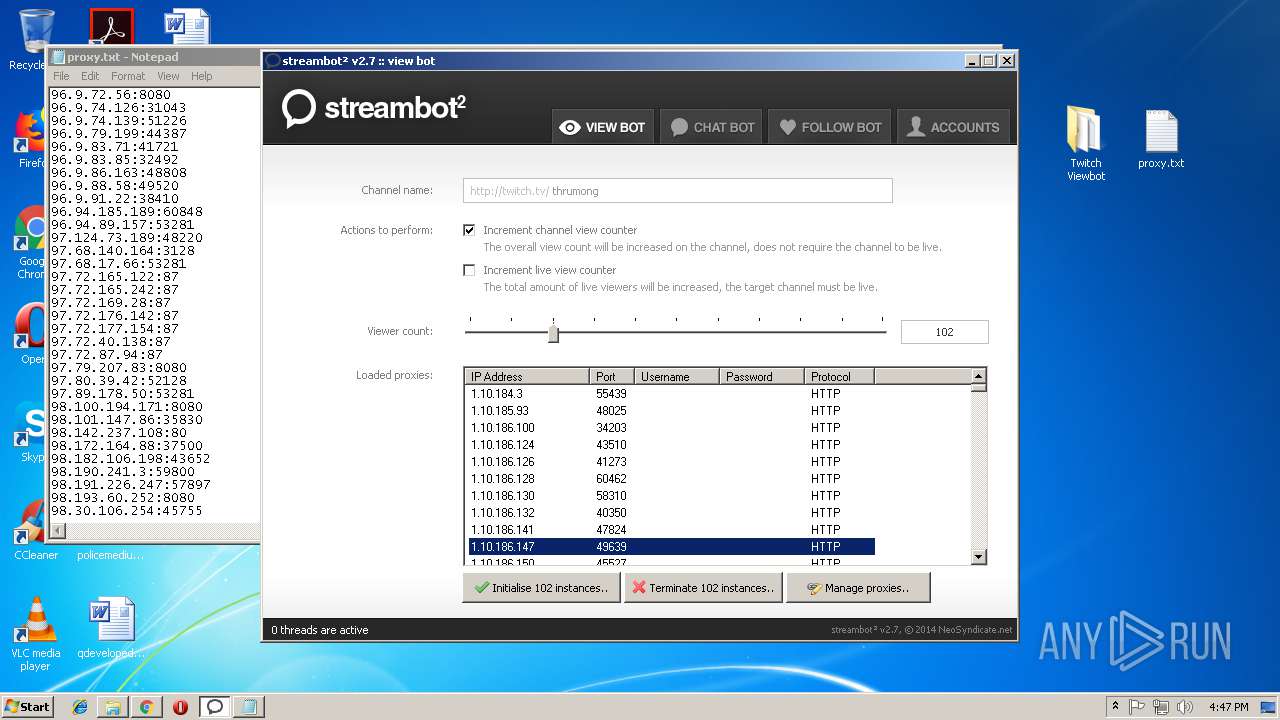1280x720 pixels.
Task: Select proxy row 1.10.186.124
Action: 671,445
